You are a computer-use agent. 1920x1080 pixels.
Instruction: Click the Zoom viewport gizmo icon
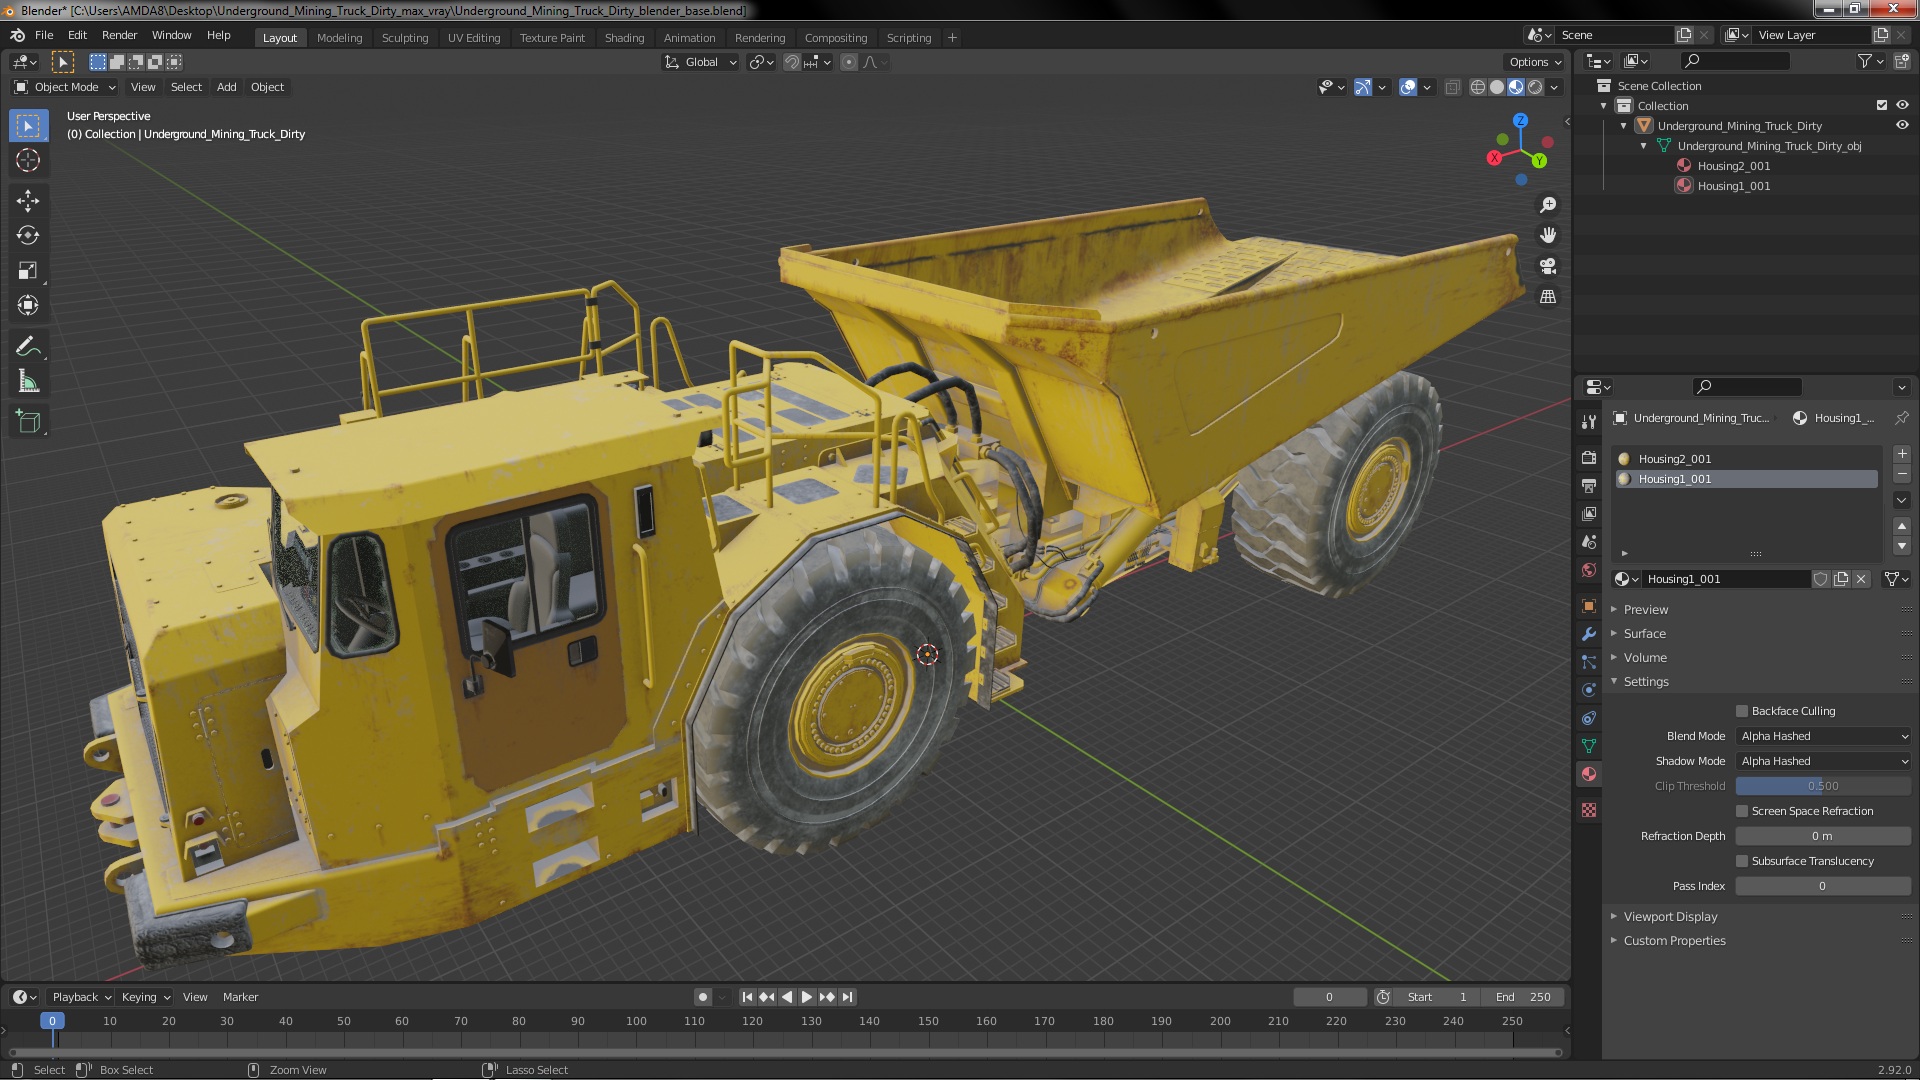1548,205
